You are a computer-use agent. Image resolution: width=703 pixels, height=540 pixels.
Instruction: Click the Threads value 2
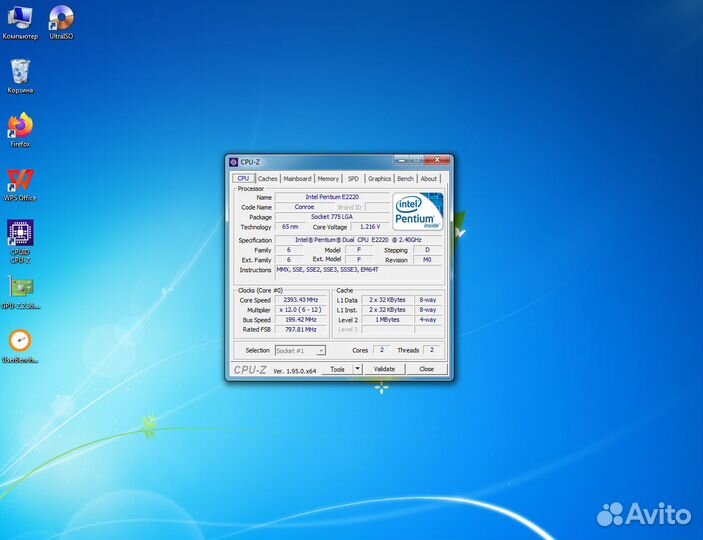431,350
